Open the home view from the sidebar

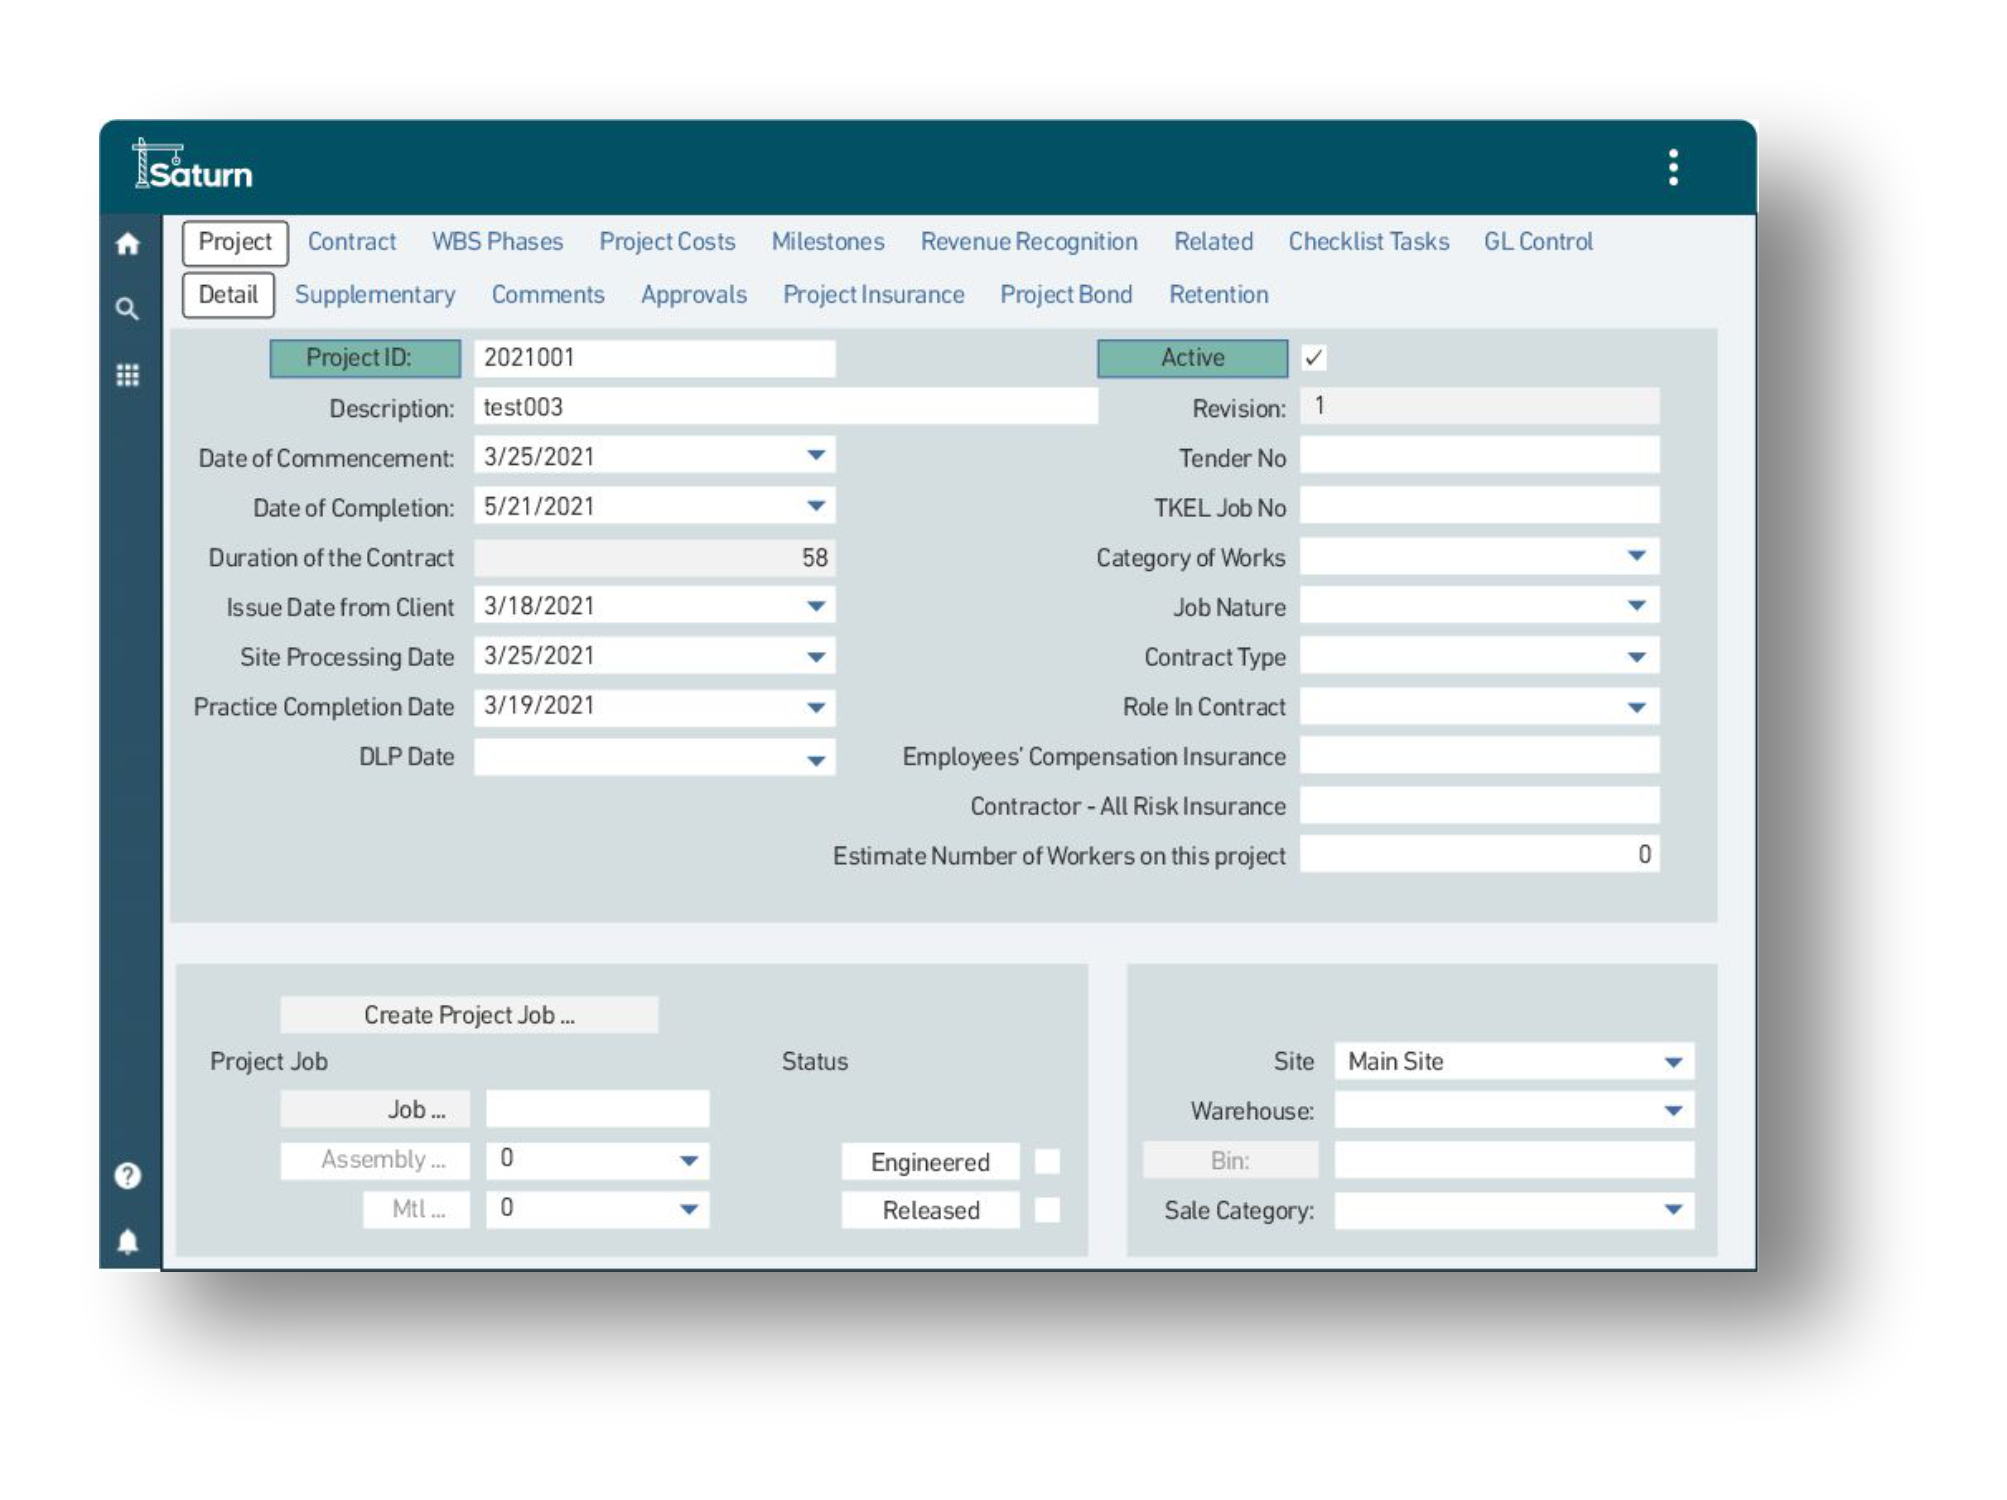126,245
